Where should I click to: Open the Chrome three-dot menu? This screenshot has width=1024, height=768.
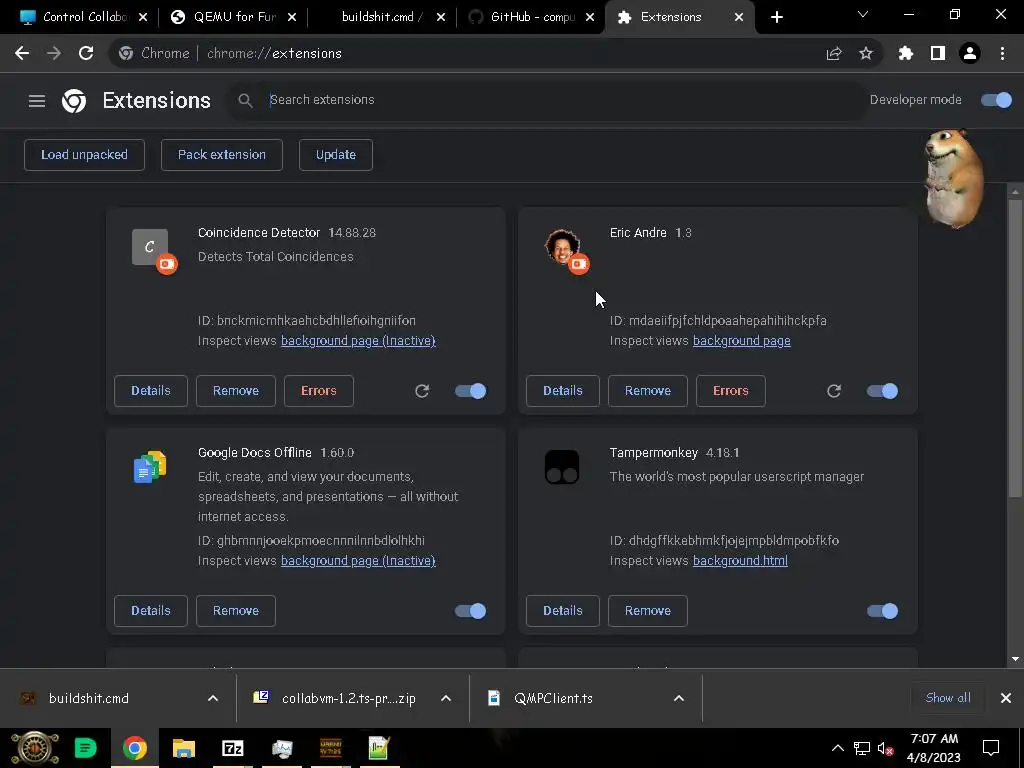1002,54
